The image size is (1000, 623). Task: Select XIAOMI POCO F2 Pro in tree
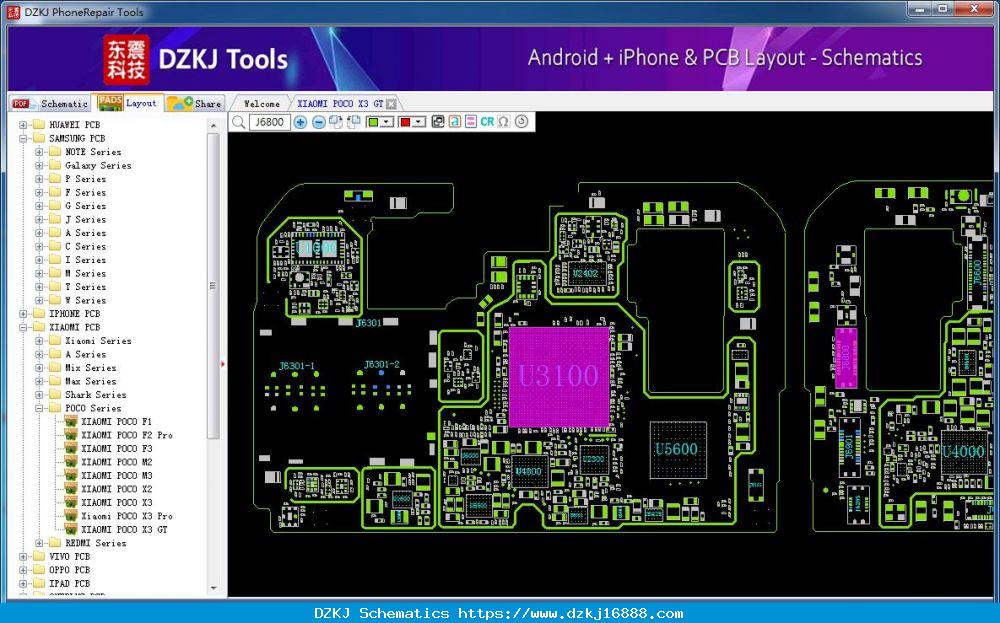point(126,435)
